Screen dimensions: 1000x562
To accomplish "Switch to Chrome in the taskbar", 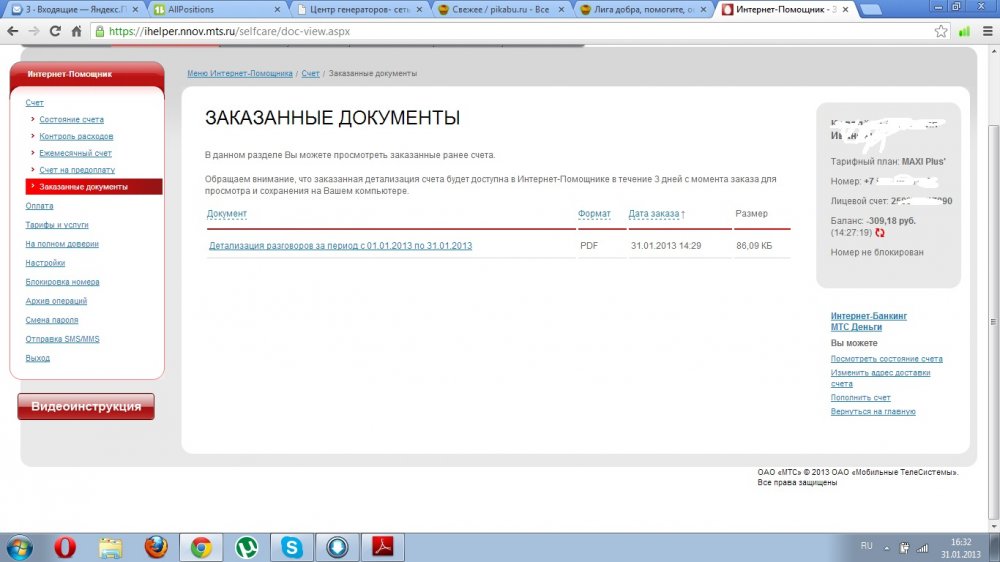I will 201,547.
